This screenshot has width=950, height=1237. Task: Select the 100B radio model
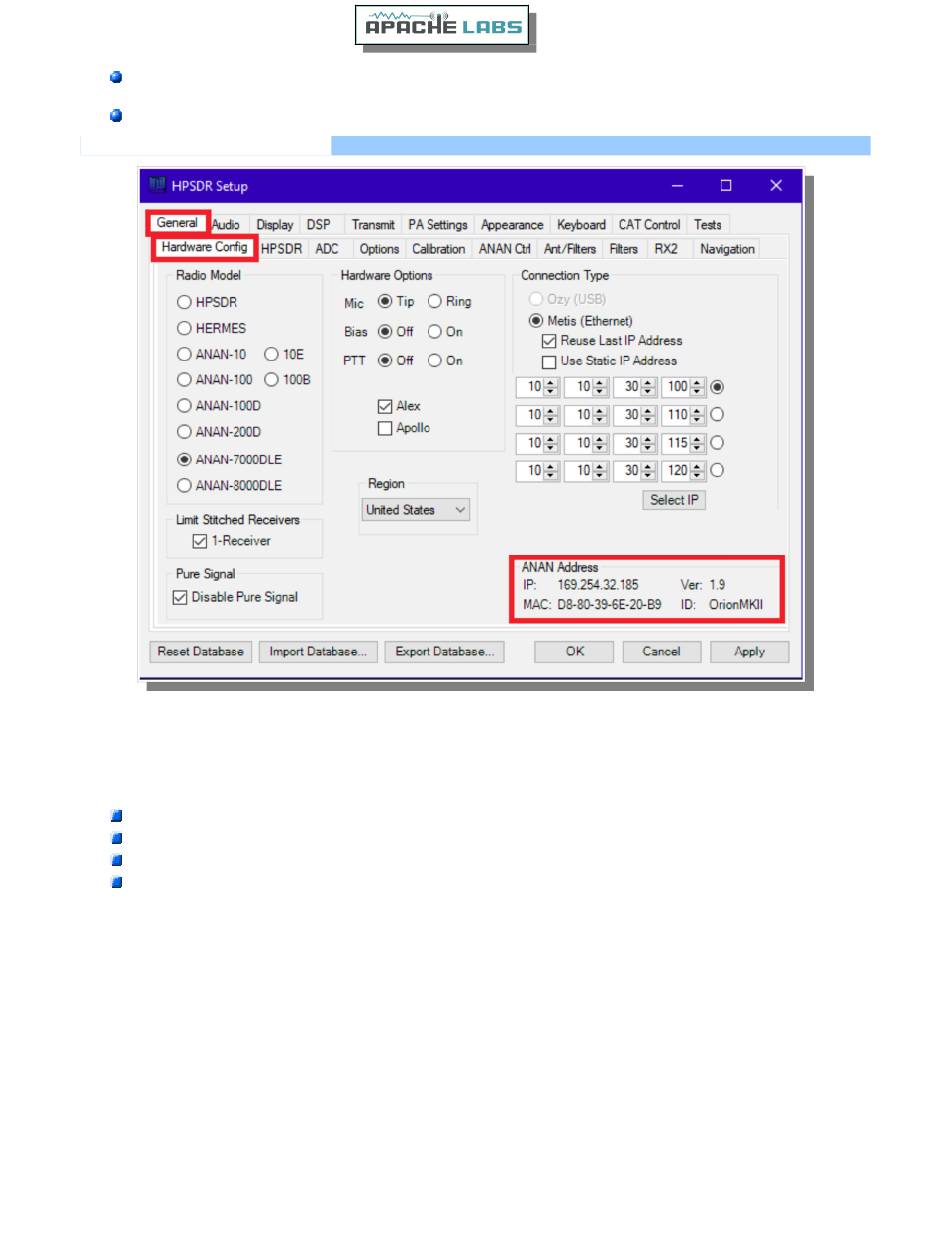tap(287, 380)
